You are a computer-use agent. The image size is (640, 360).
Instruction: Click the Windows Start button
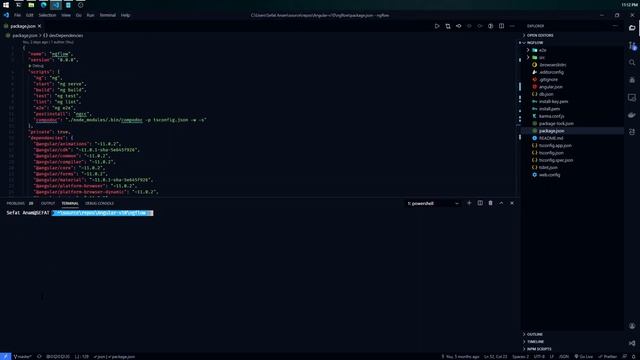[x=6, y=5]
